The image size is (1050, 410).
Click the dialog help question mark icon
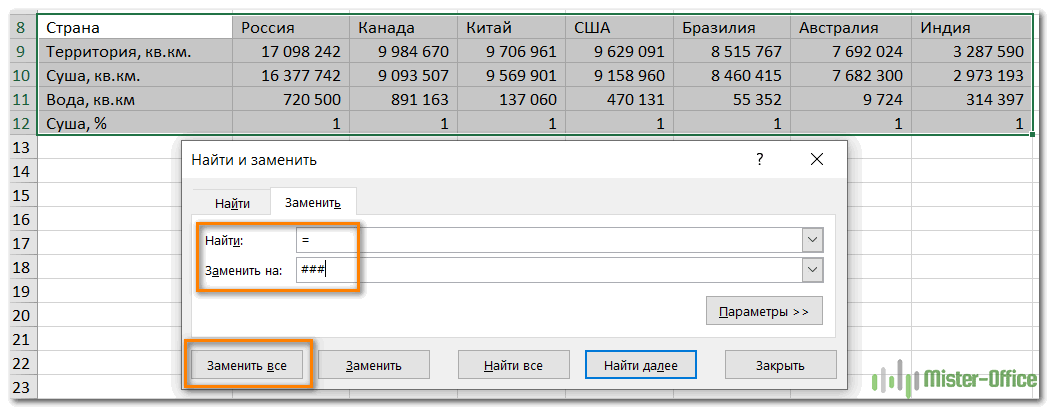click(759, 159)
